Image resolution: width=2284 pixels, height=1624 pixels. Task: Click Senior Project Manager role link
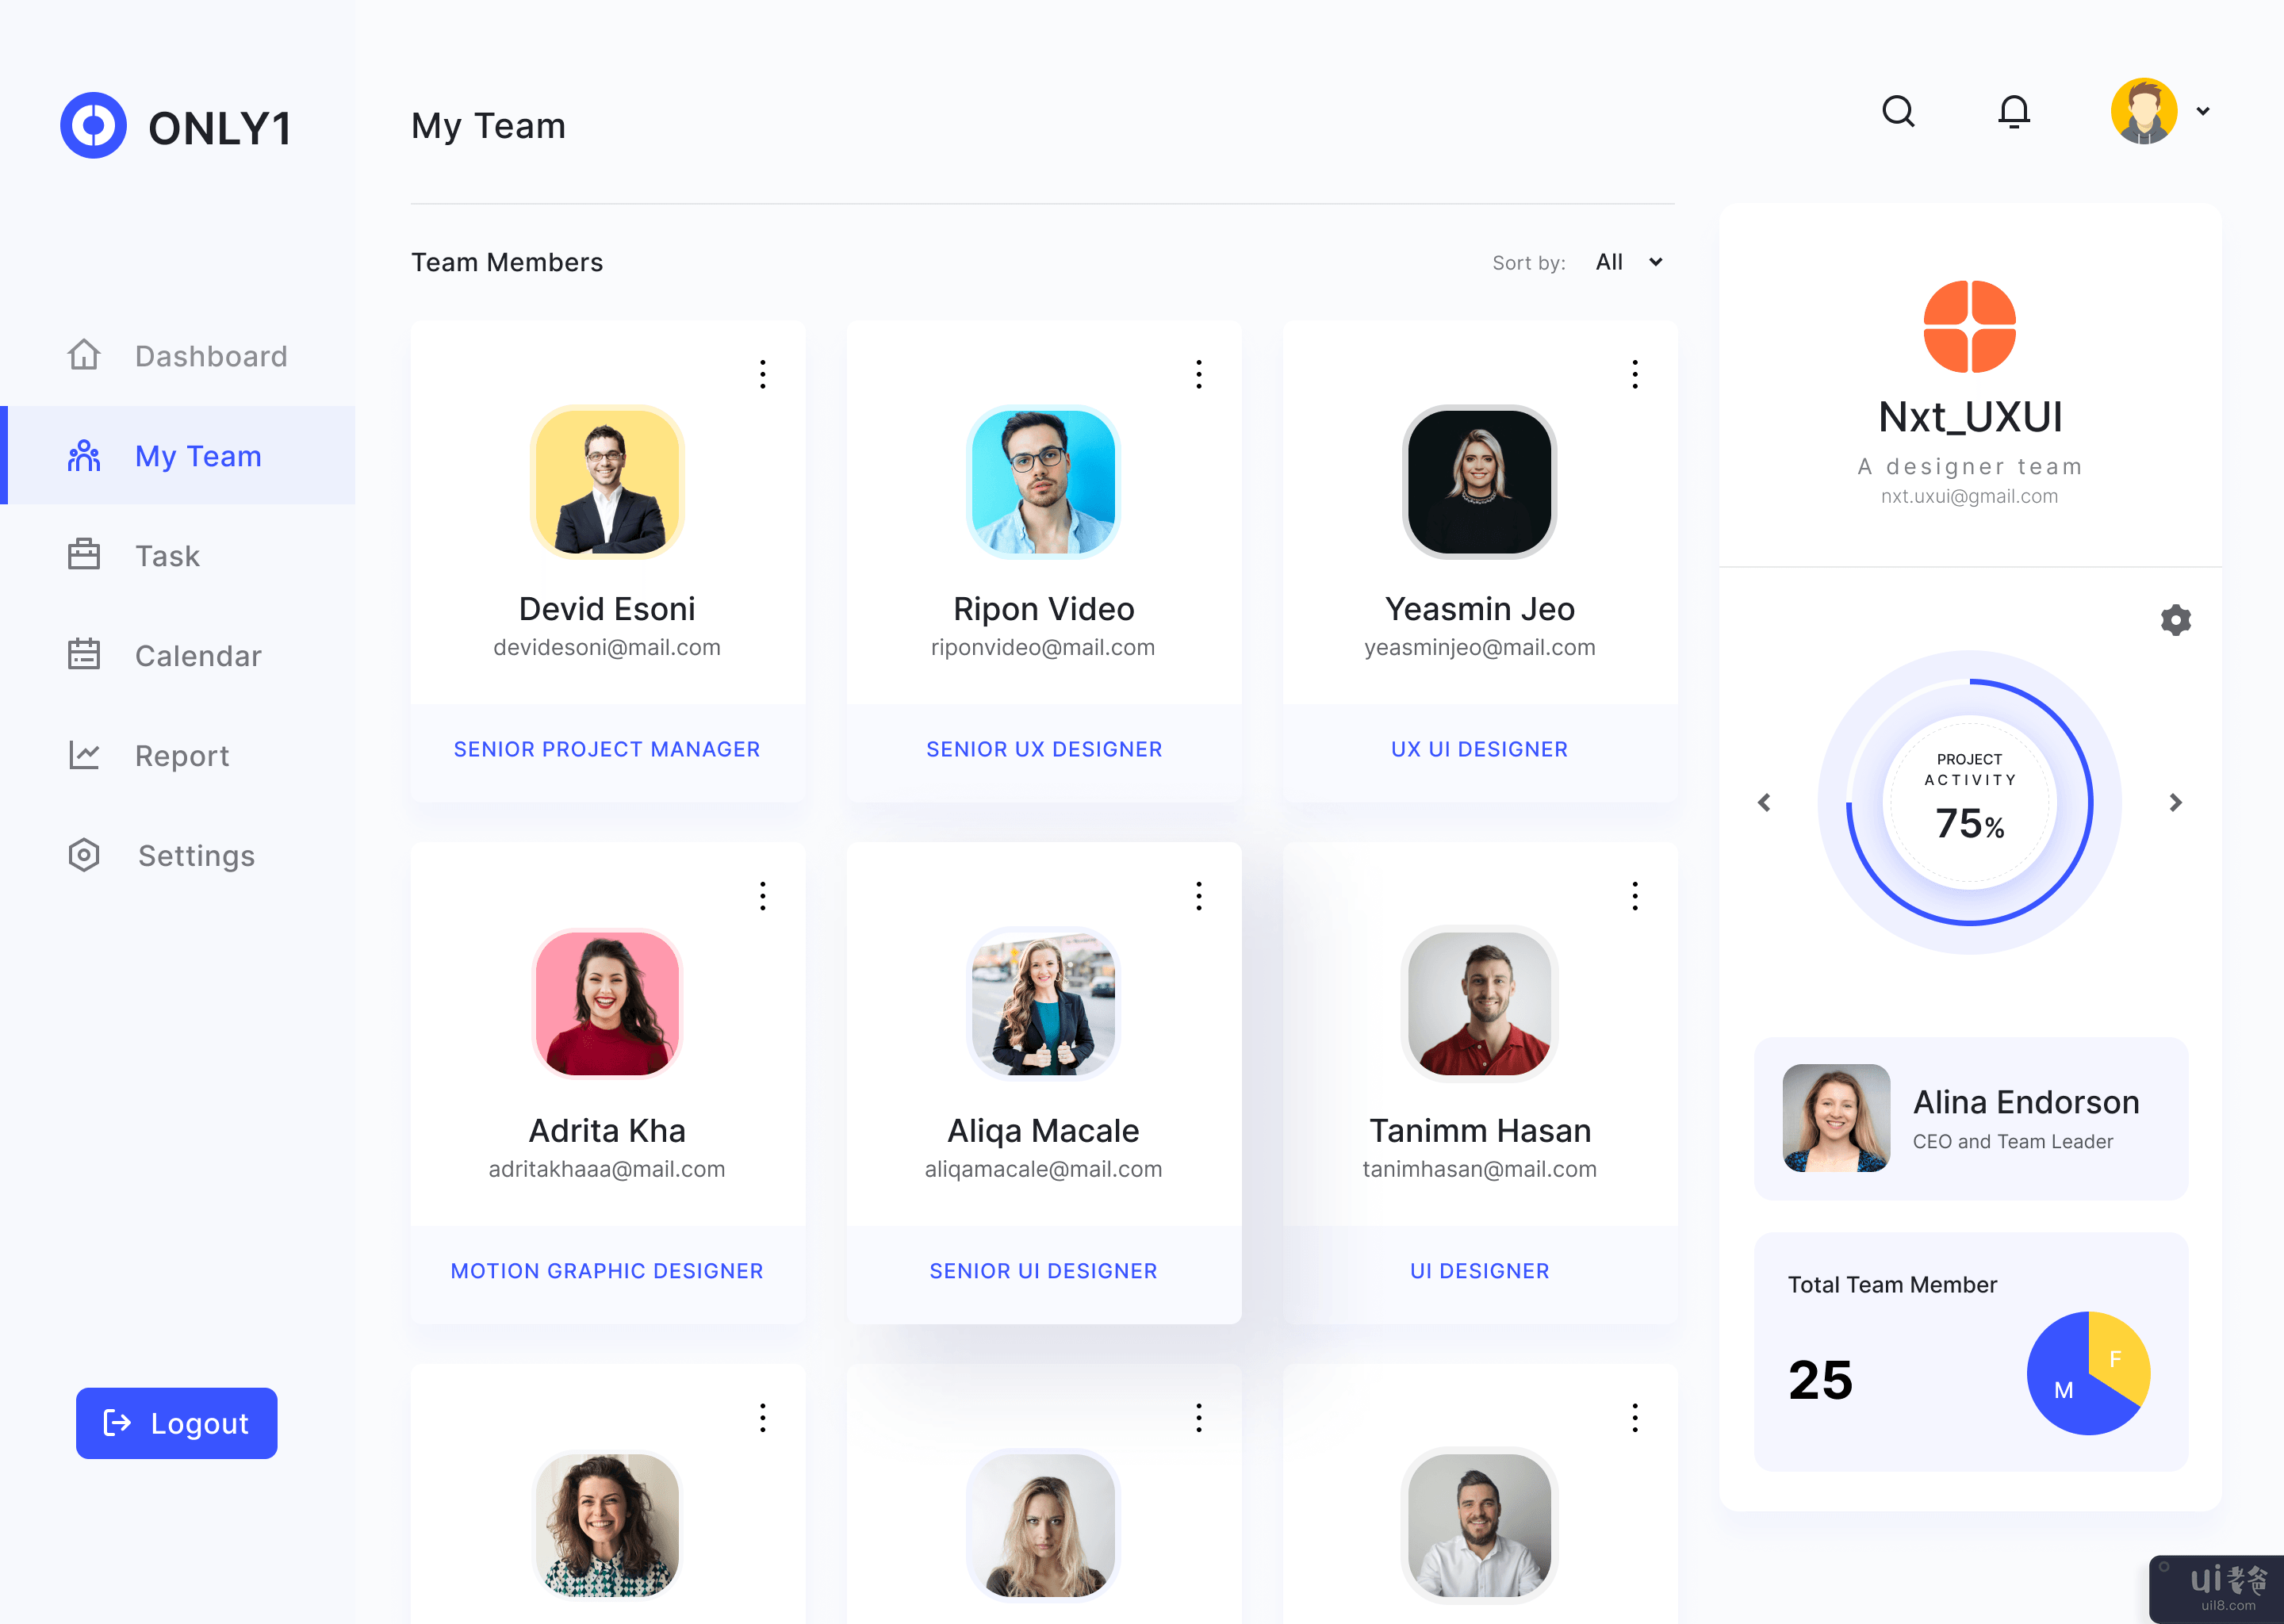tap(606, 749)
